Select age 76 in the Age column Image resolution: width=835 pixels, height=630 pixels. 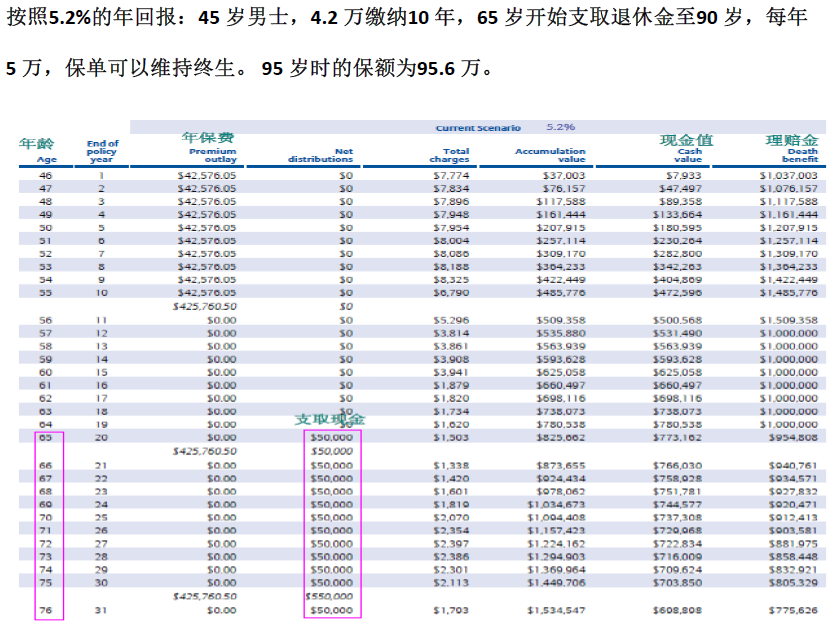pos(46,611)
